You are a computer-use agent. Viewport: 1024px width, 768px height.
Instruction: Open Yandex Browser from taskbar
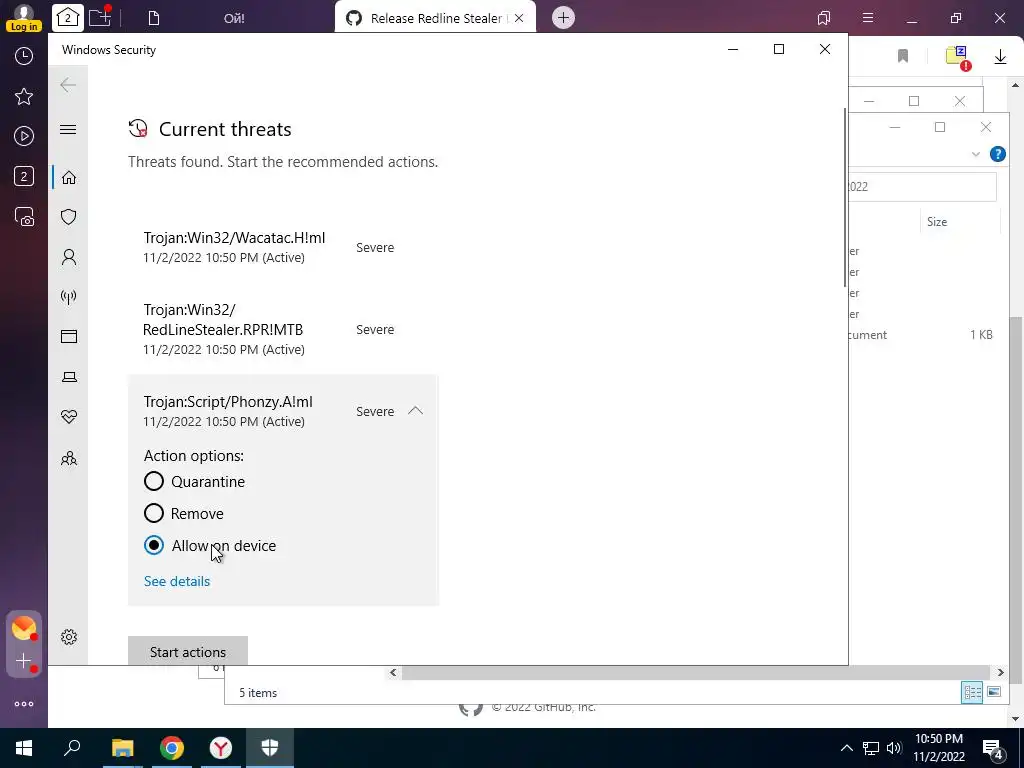221,748
